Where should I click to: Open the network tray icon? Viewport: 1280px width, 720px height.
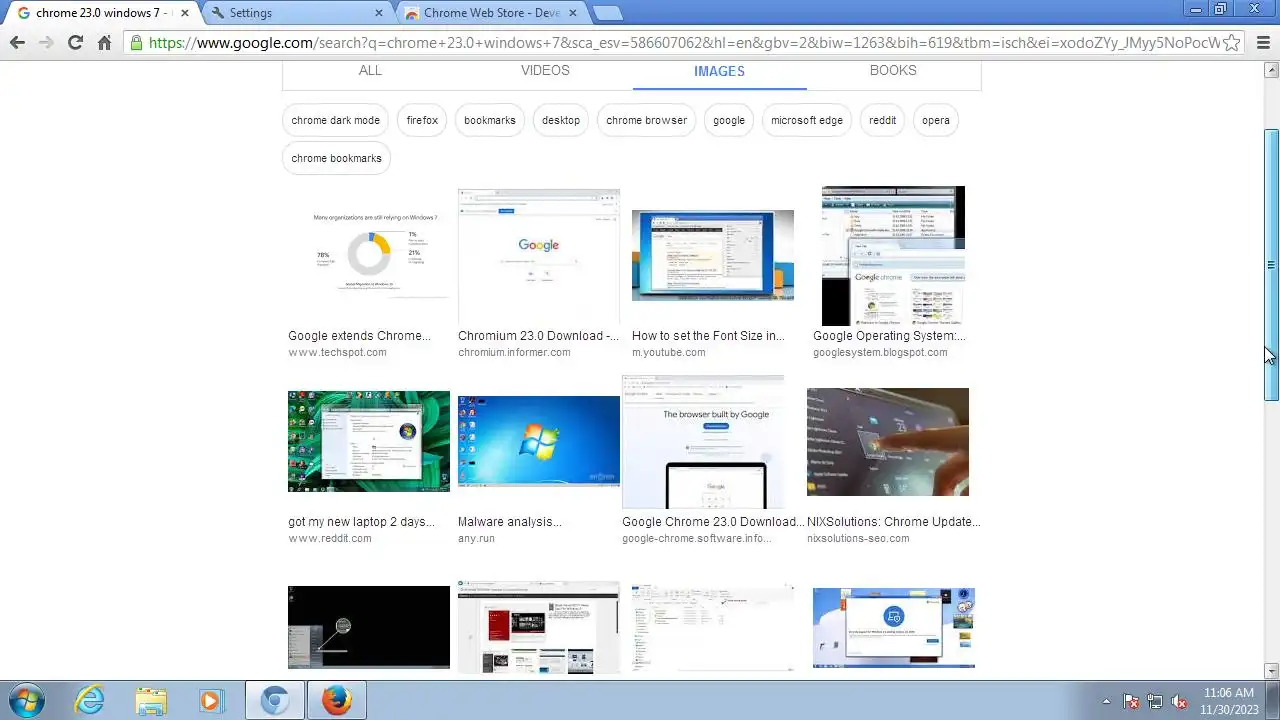tap(1155, 701)
